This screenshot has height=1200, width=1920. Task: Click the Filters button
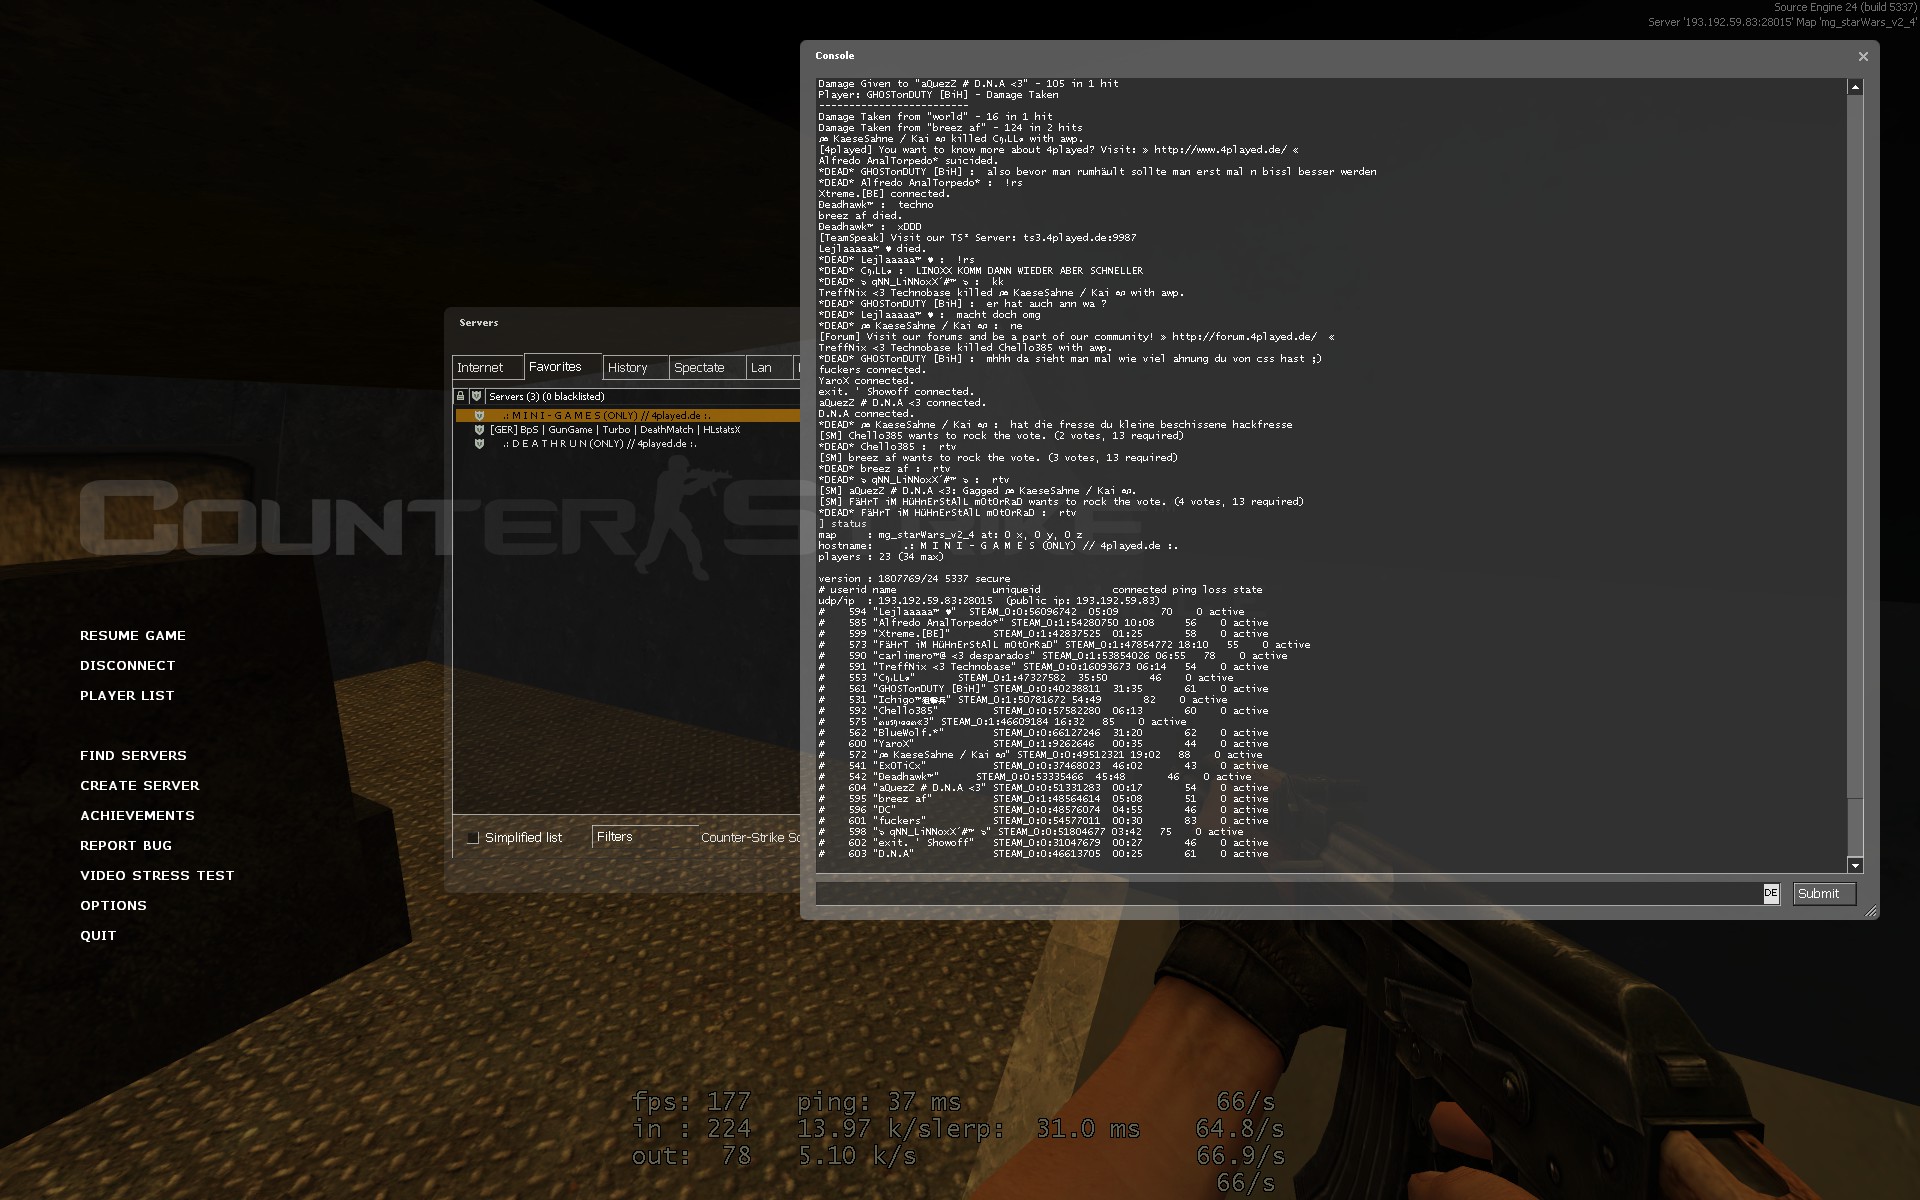(x=644, y=837)
